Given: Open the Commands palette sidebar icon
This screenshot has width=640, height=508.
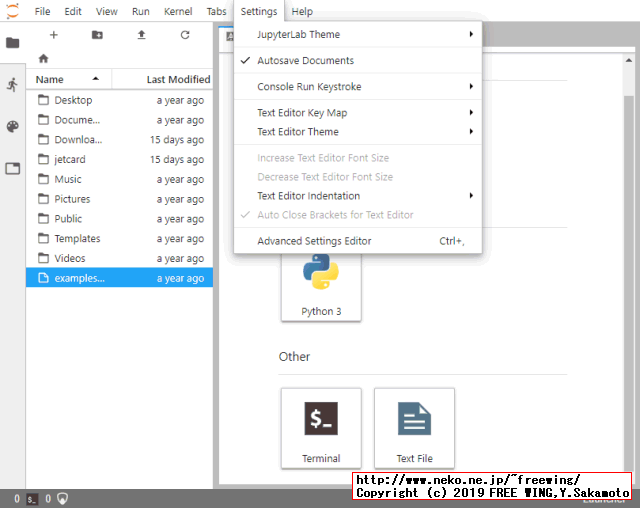Looking at the screenshot, I should click(13, 127).
